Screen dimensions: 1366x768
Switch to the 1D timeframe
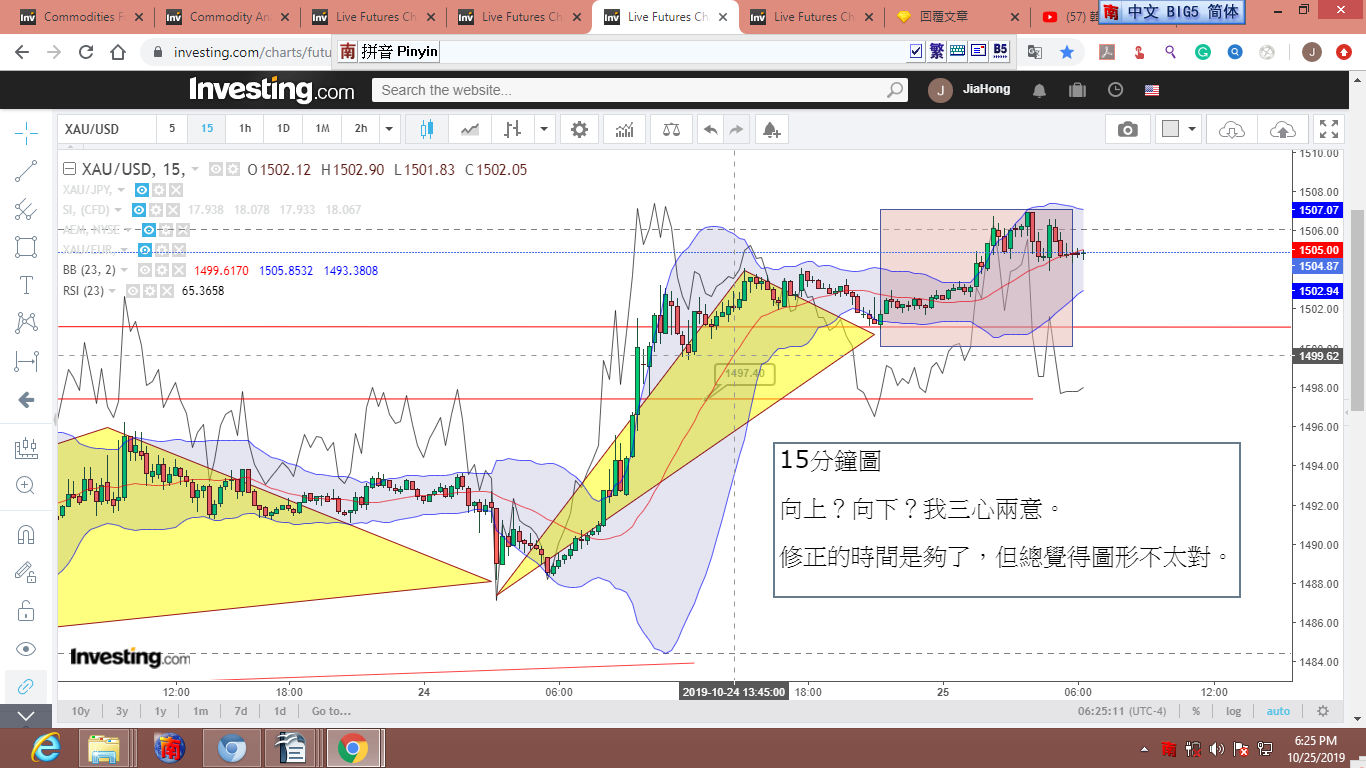tap(283, 129)
